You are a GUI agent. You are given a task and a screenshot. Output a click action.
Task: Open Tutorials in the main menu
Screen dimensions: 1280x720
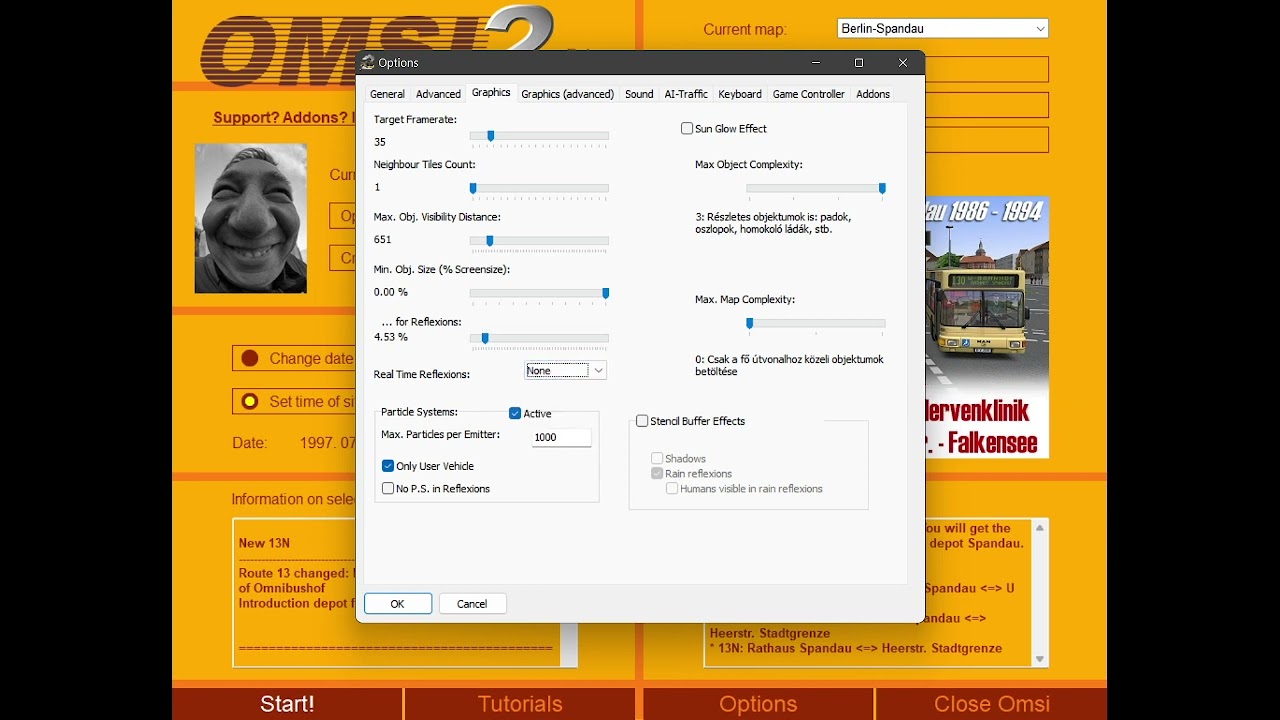click(x=520, y=704)
